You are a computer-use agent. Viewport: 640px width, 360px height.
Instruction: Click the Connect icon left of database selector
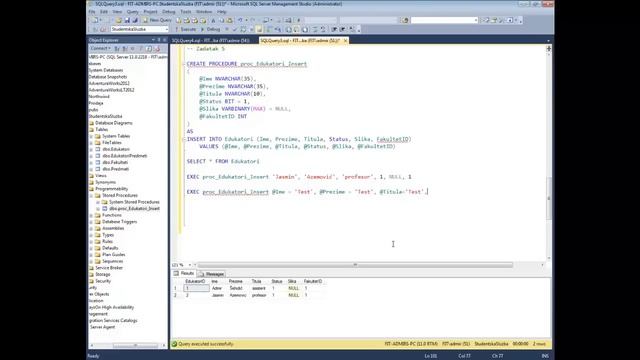click(95, 29)
